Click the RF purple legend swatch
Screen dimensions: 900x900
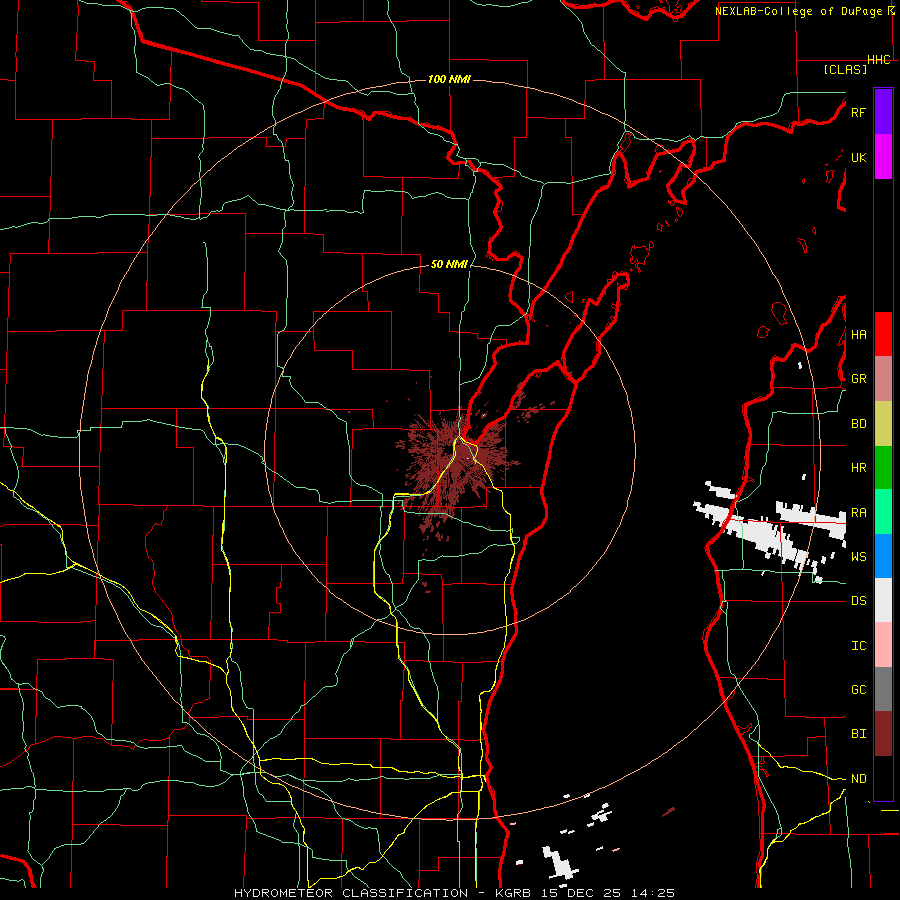(883, 112)
